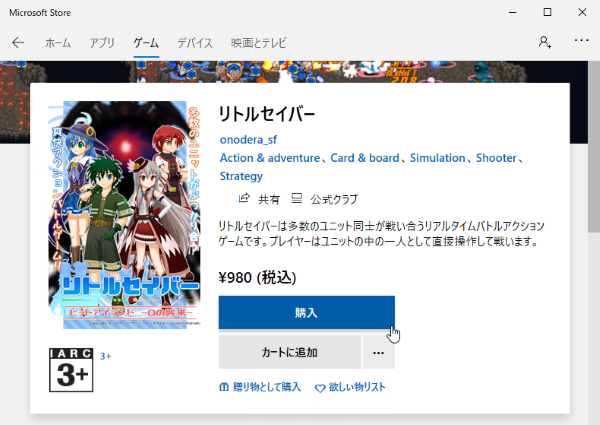600x425 pixels.
Task: Open the Action & adventure category link
Action: pyautogui.click(x=270, y=158)
